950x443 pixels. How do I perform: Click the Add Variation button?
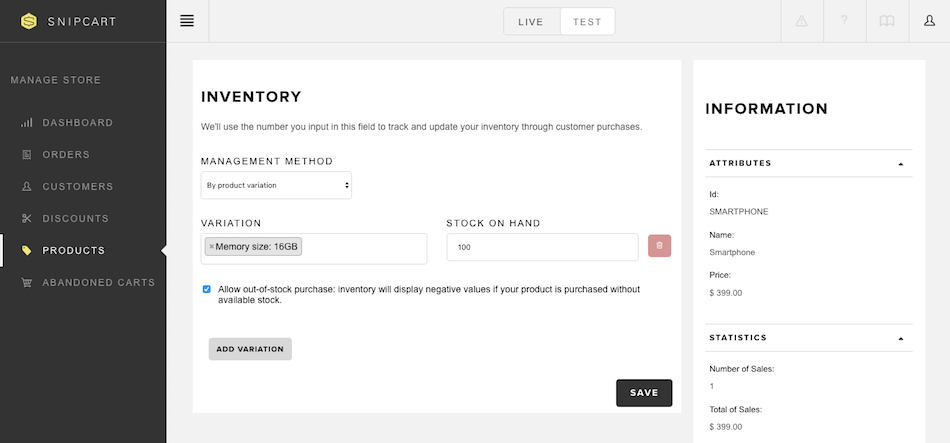250,349
